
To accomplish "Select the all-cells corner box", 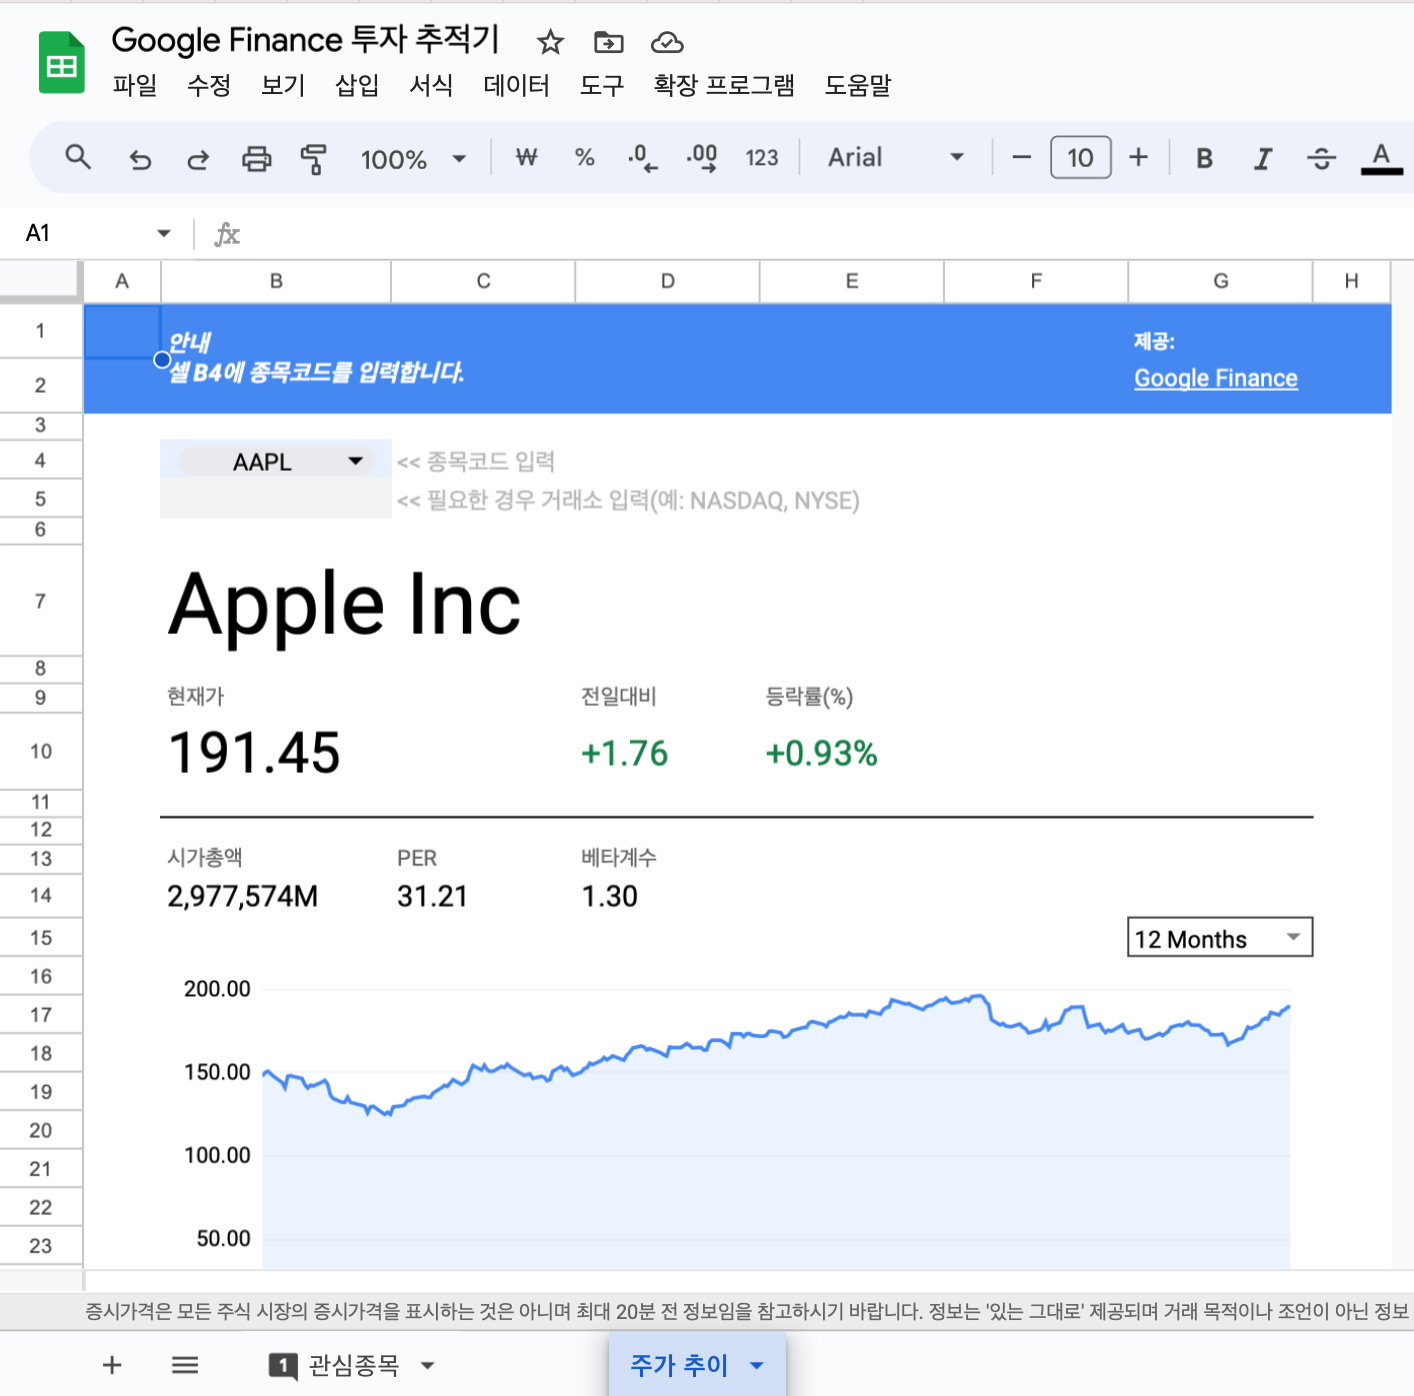I will pos(40,281).
